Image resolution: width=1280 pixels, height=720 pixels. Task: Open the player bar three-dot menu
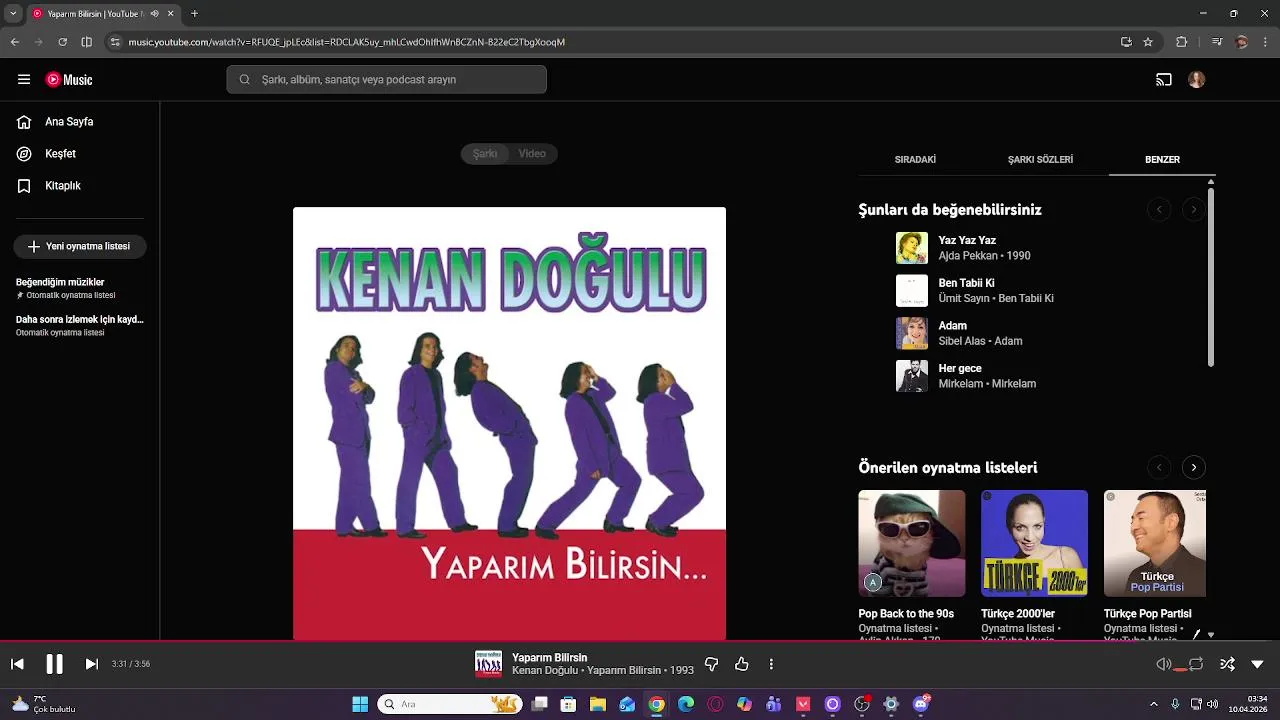click(x=771, y=664)
